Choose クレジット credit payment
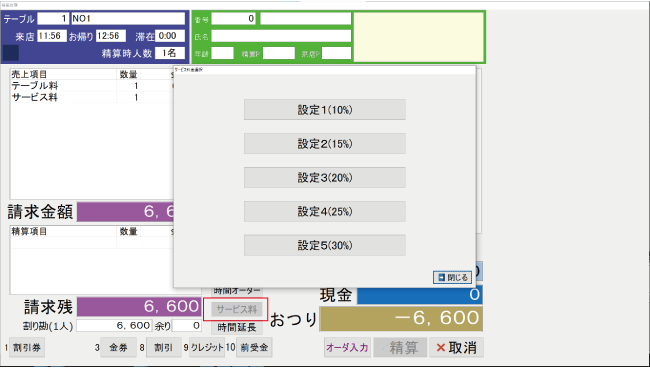 pos(207,348)
